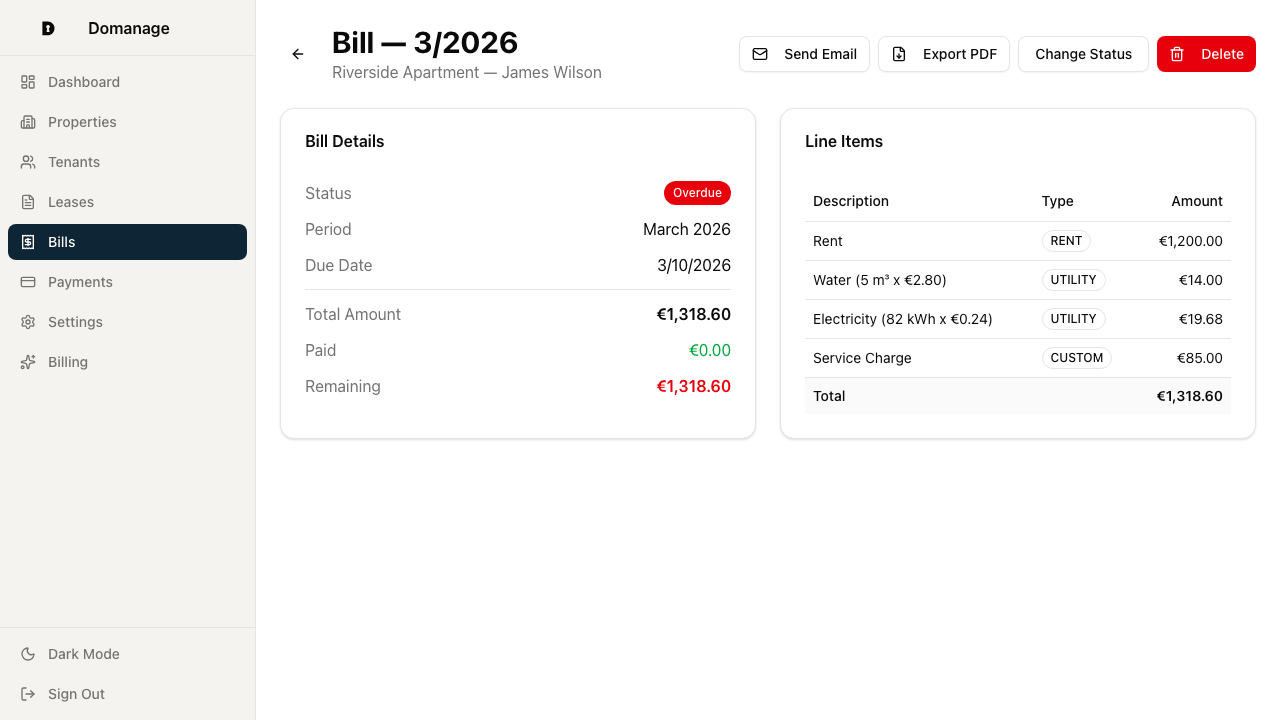
Task: Toggle Dark Mode
Action: pyautogui.click(x=84, y=654)
